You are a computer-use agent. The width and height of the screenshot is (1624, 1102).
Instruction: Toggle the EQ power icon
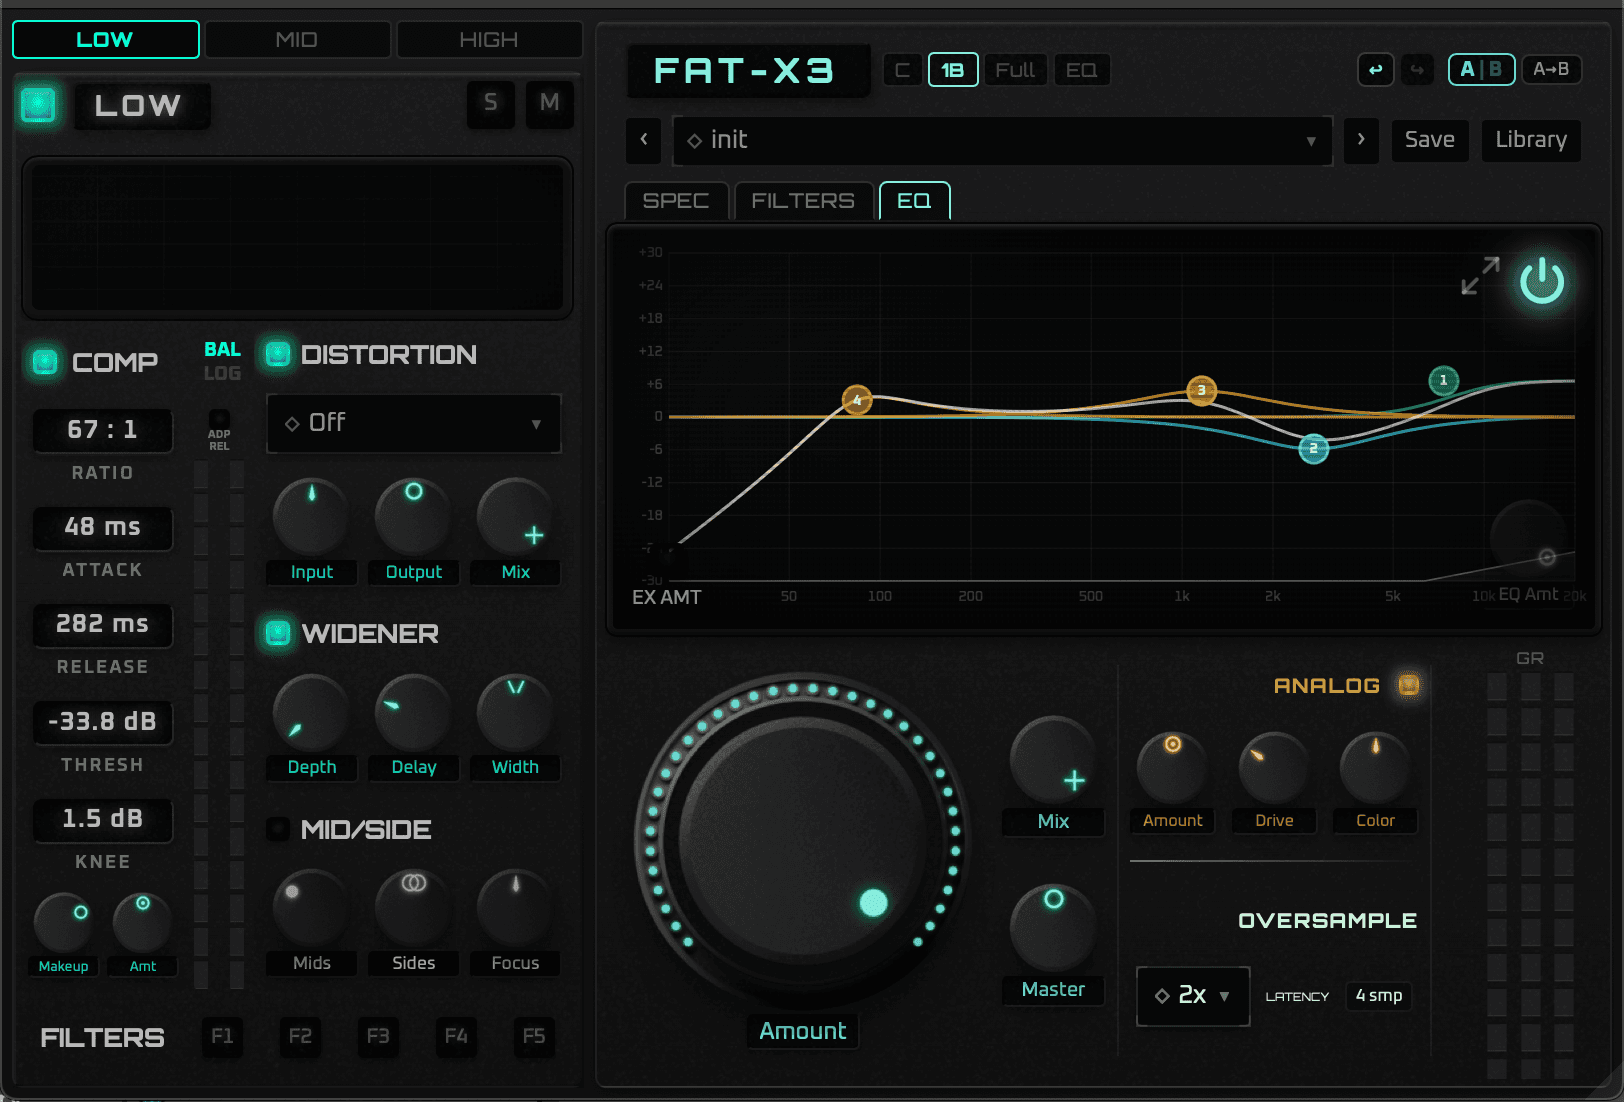pyautogui.click(x=1541, y=281)
